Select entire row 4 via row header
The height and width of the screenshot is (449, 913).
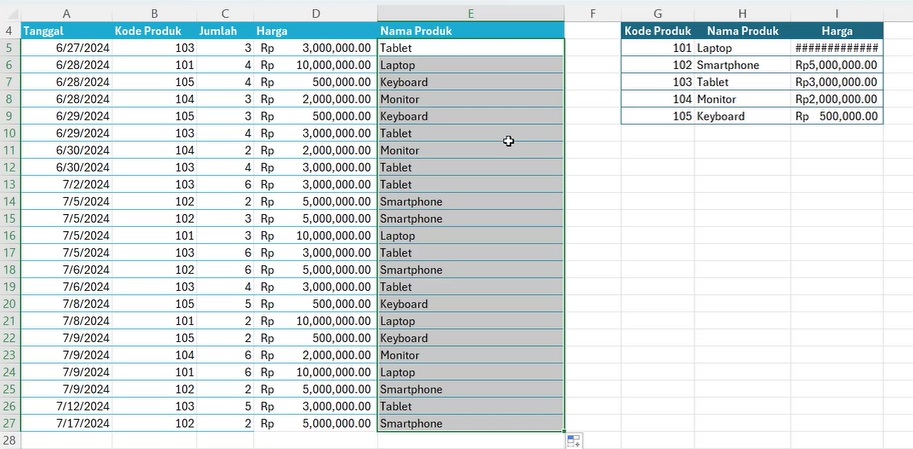(x=9, y=31)
